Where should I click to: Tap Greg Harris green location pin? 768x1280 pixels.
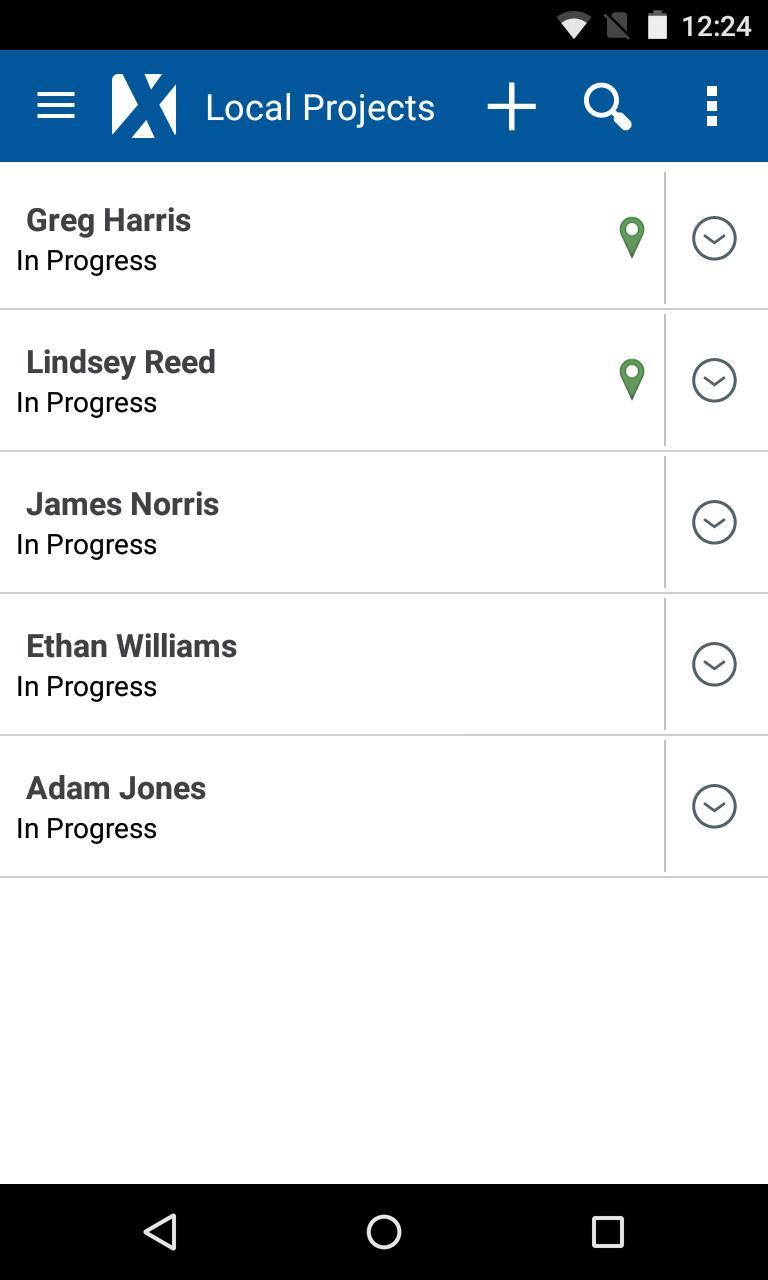(x=632, y=237)
